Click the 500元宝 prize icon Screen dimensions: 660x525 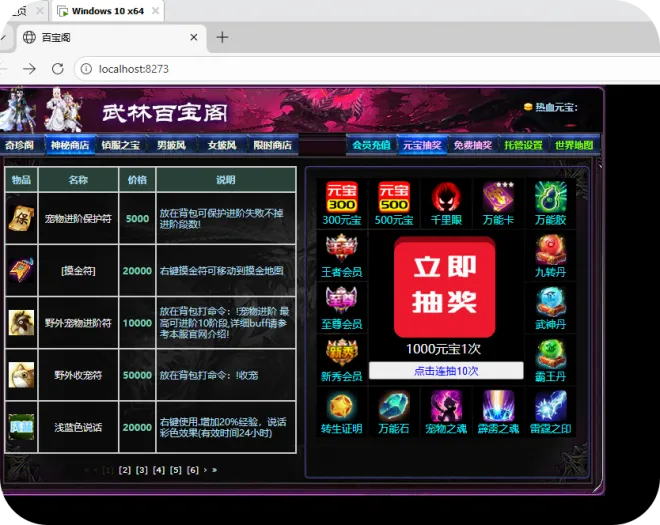(394, 197)
